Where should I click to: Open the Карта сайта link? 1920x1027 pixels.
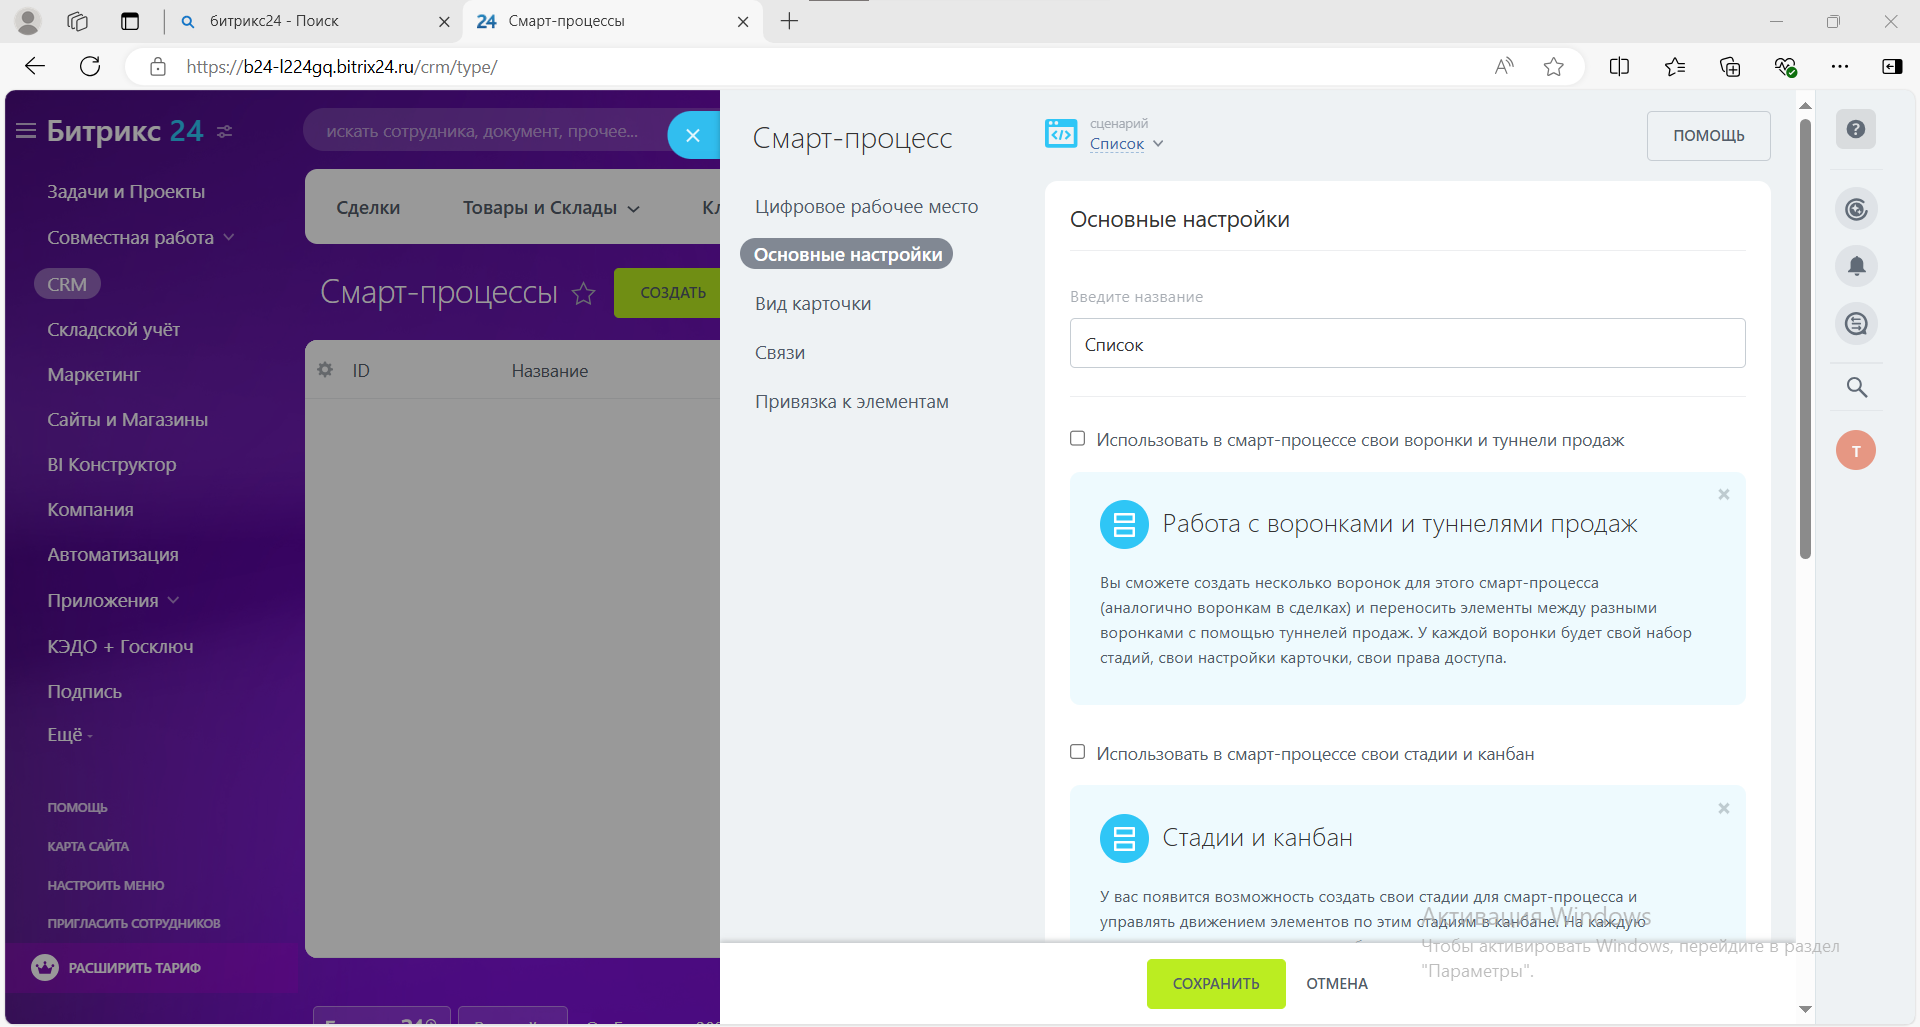88,846
